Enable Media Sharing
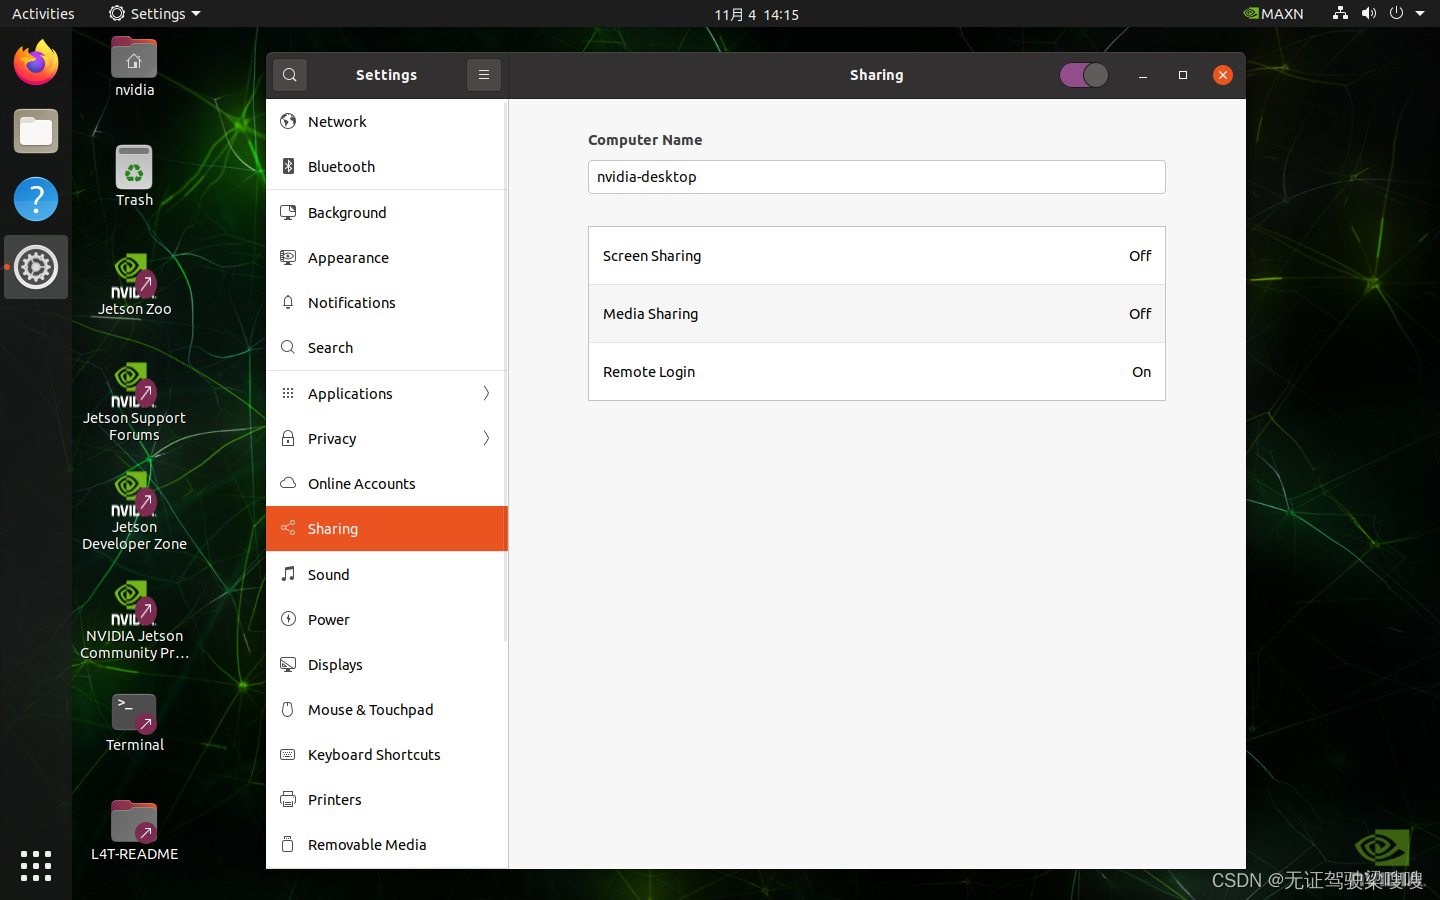 [x=876, y=313]
